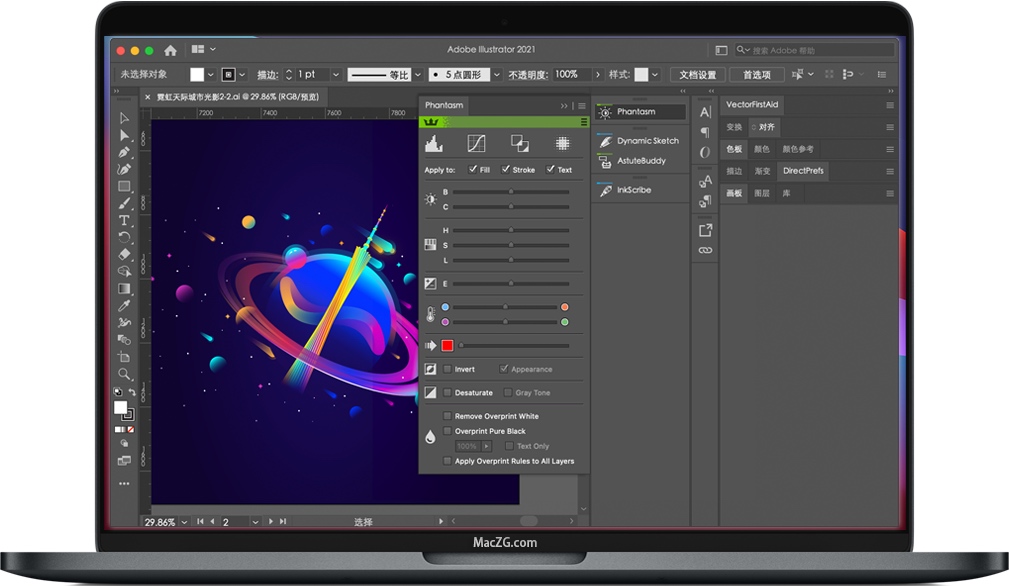Open the 5点圆形 brush definition dropdown
Image resolution: width=1009 pixels, height=586 pixels.
(497, 75)
